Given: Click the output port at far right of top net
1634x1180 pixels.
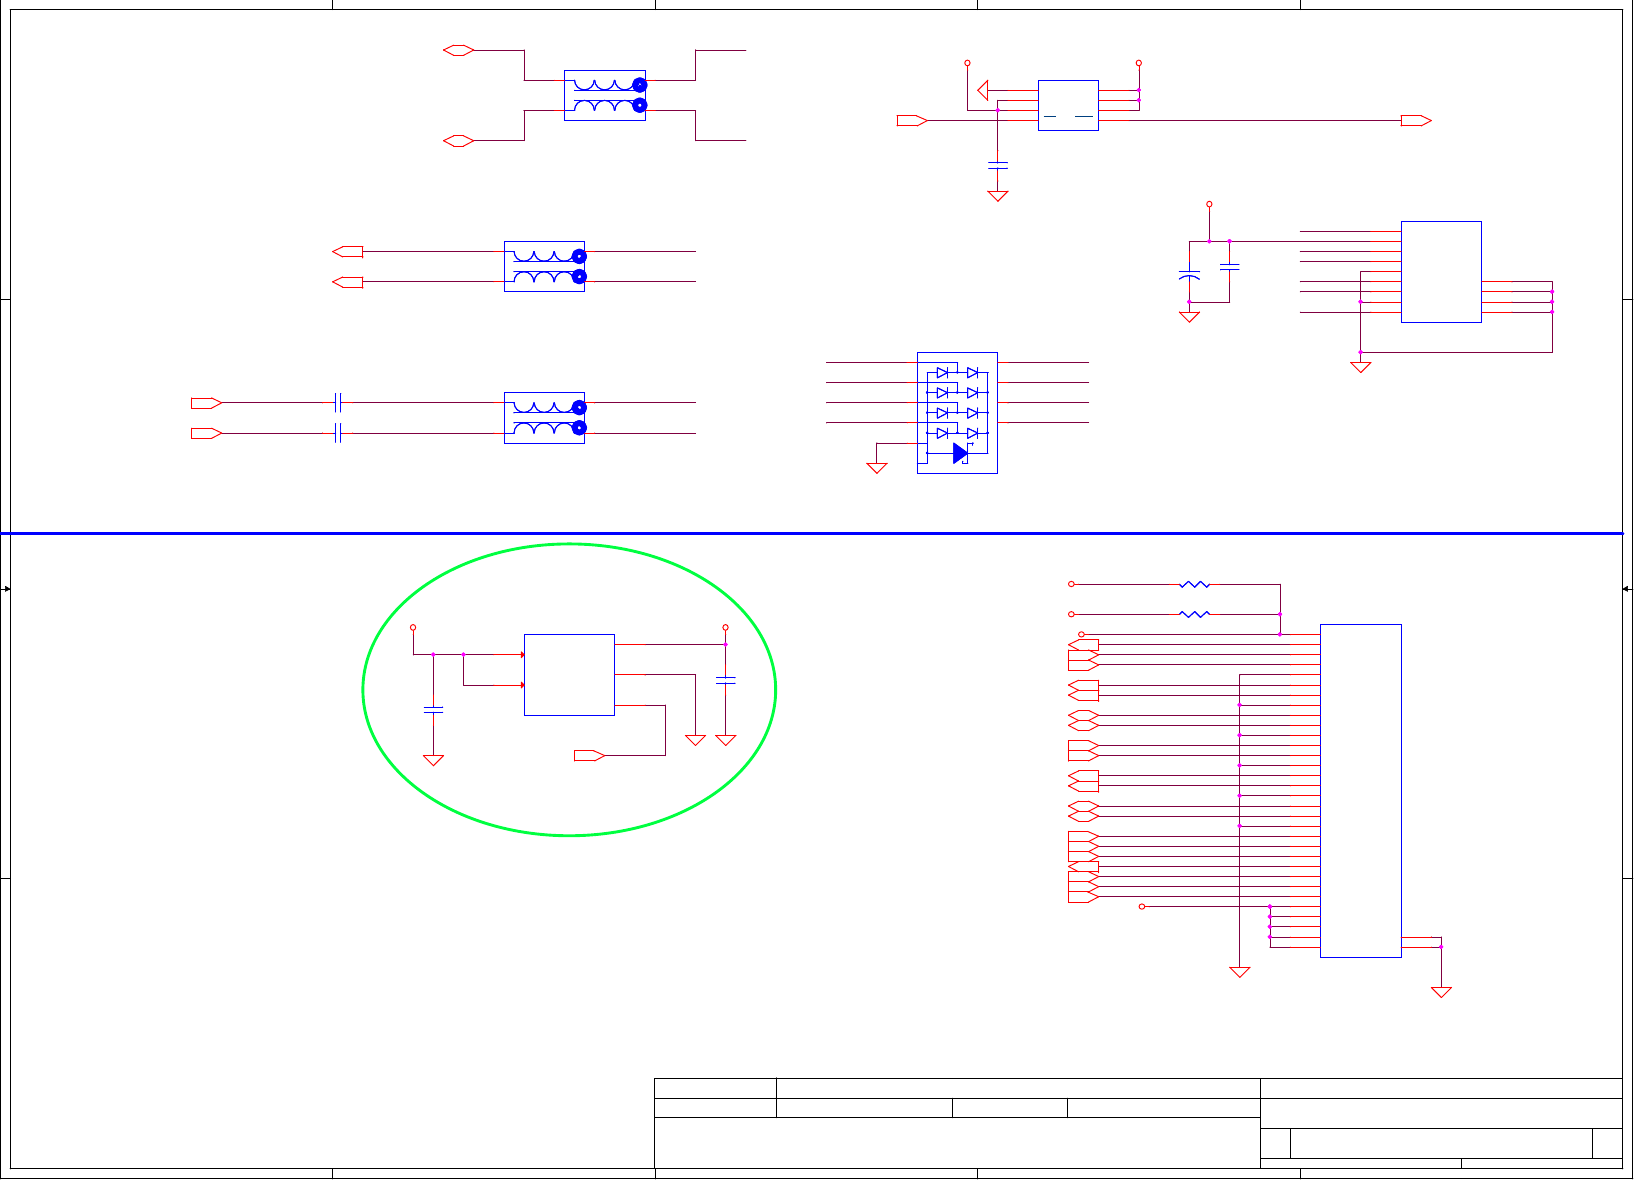Looking at the screenshot, I should coord(1416,120).
